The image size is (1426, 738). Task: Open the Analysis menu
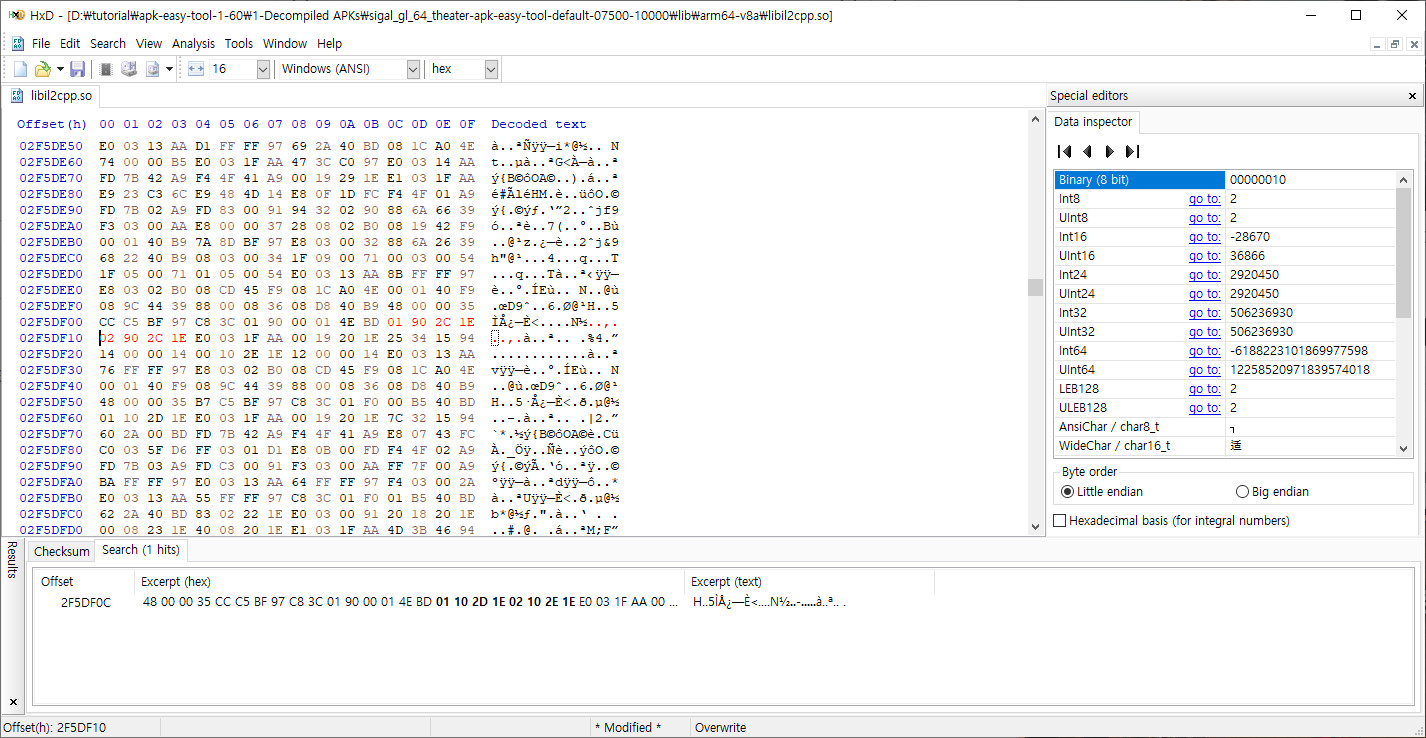(193, 43)
